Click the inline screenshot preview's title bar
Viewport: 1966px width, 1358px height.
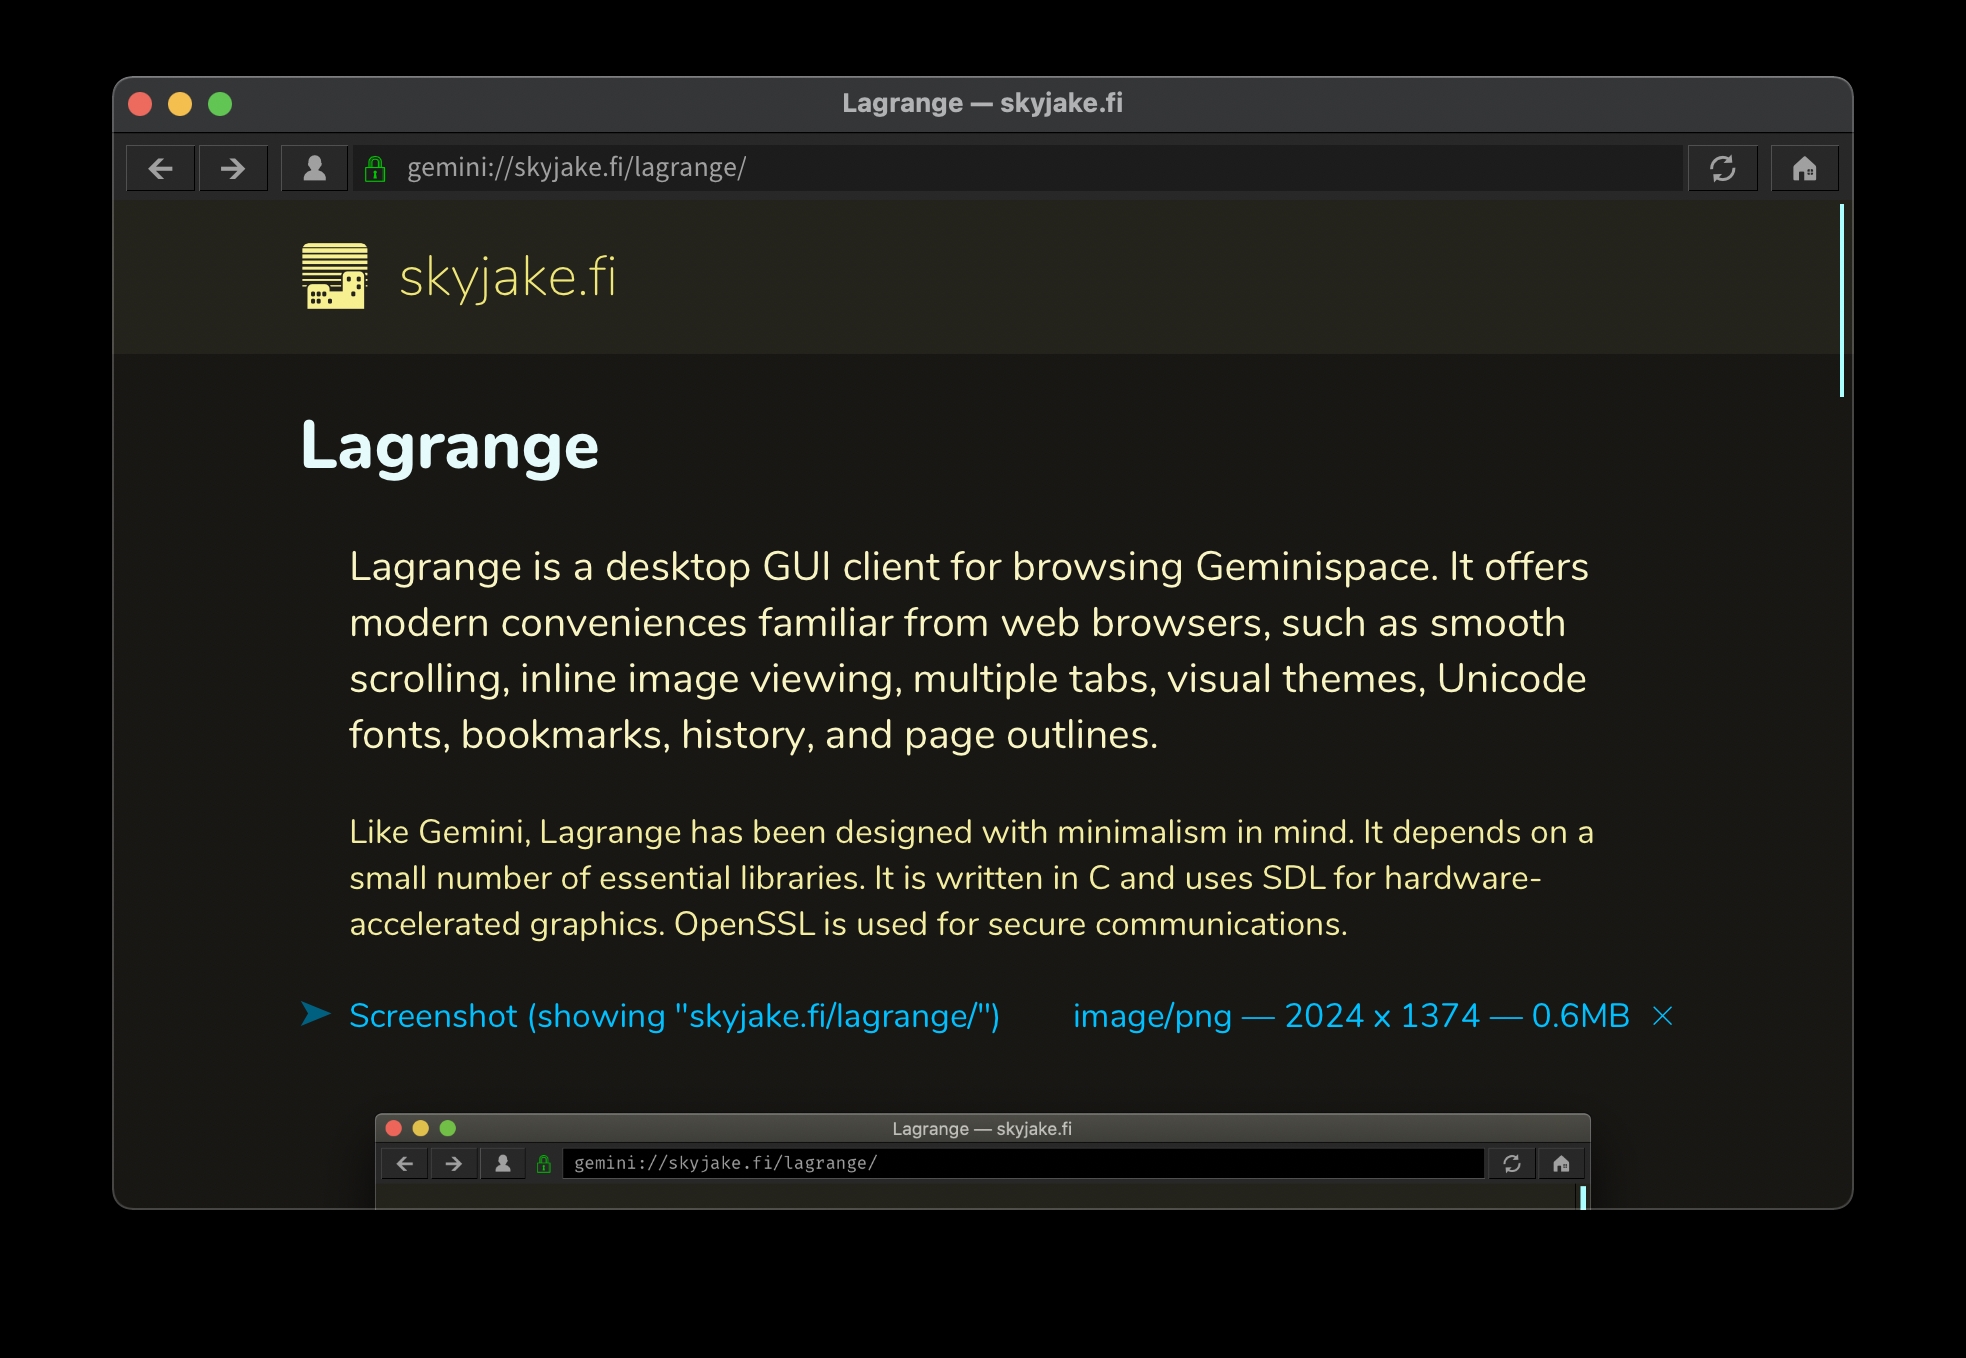[x=981, y=1128]
